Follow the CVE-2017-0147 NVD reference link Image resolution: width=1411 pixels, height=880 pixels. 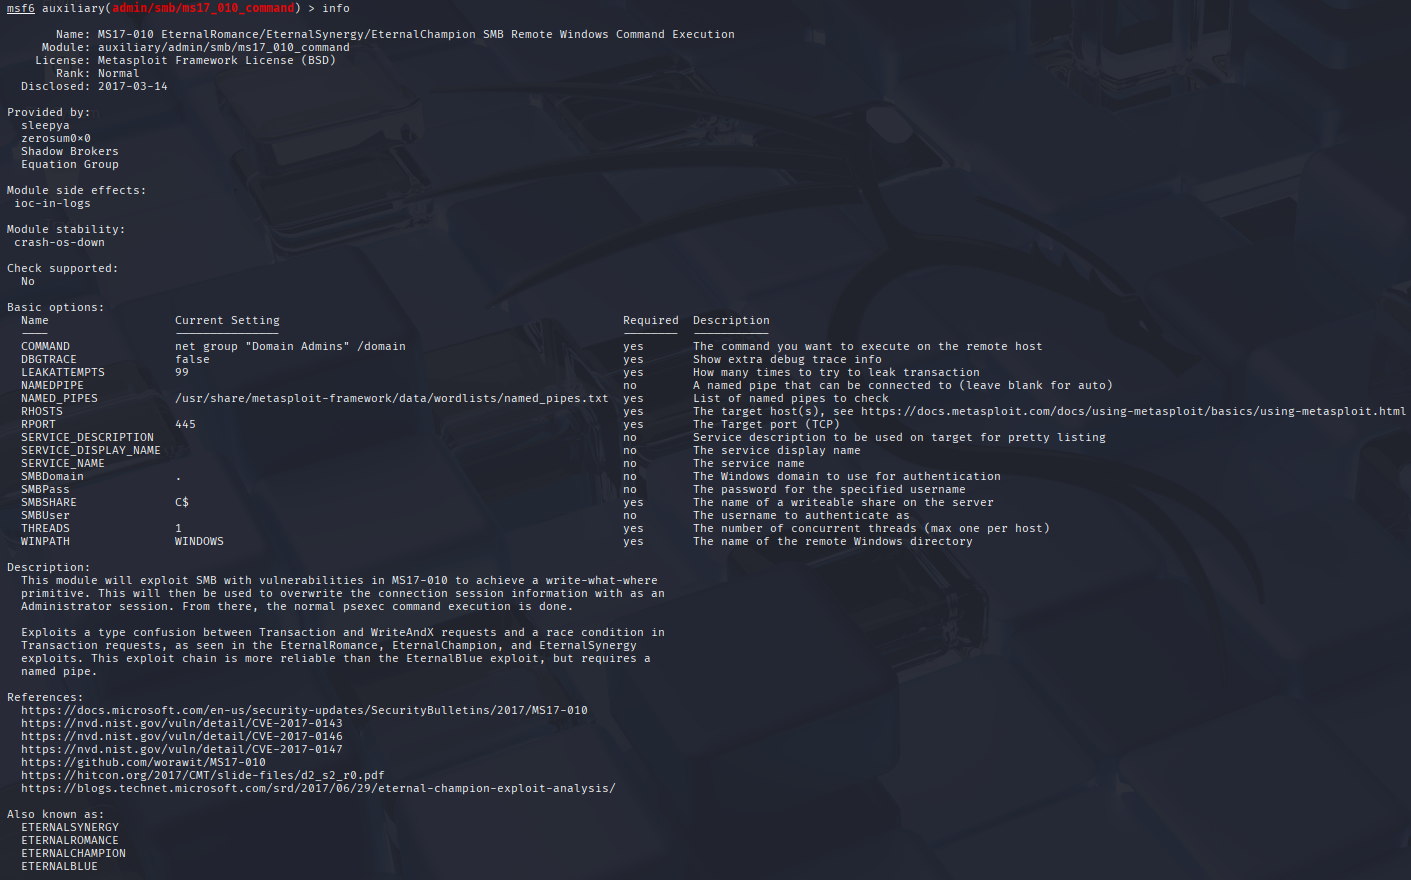coord(181,749)
